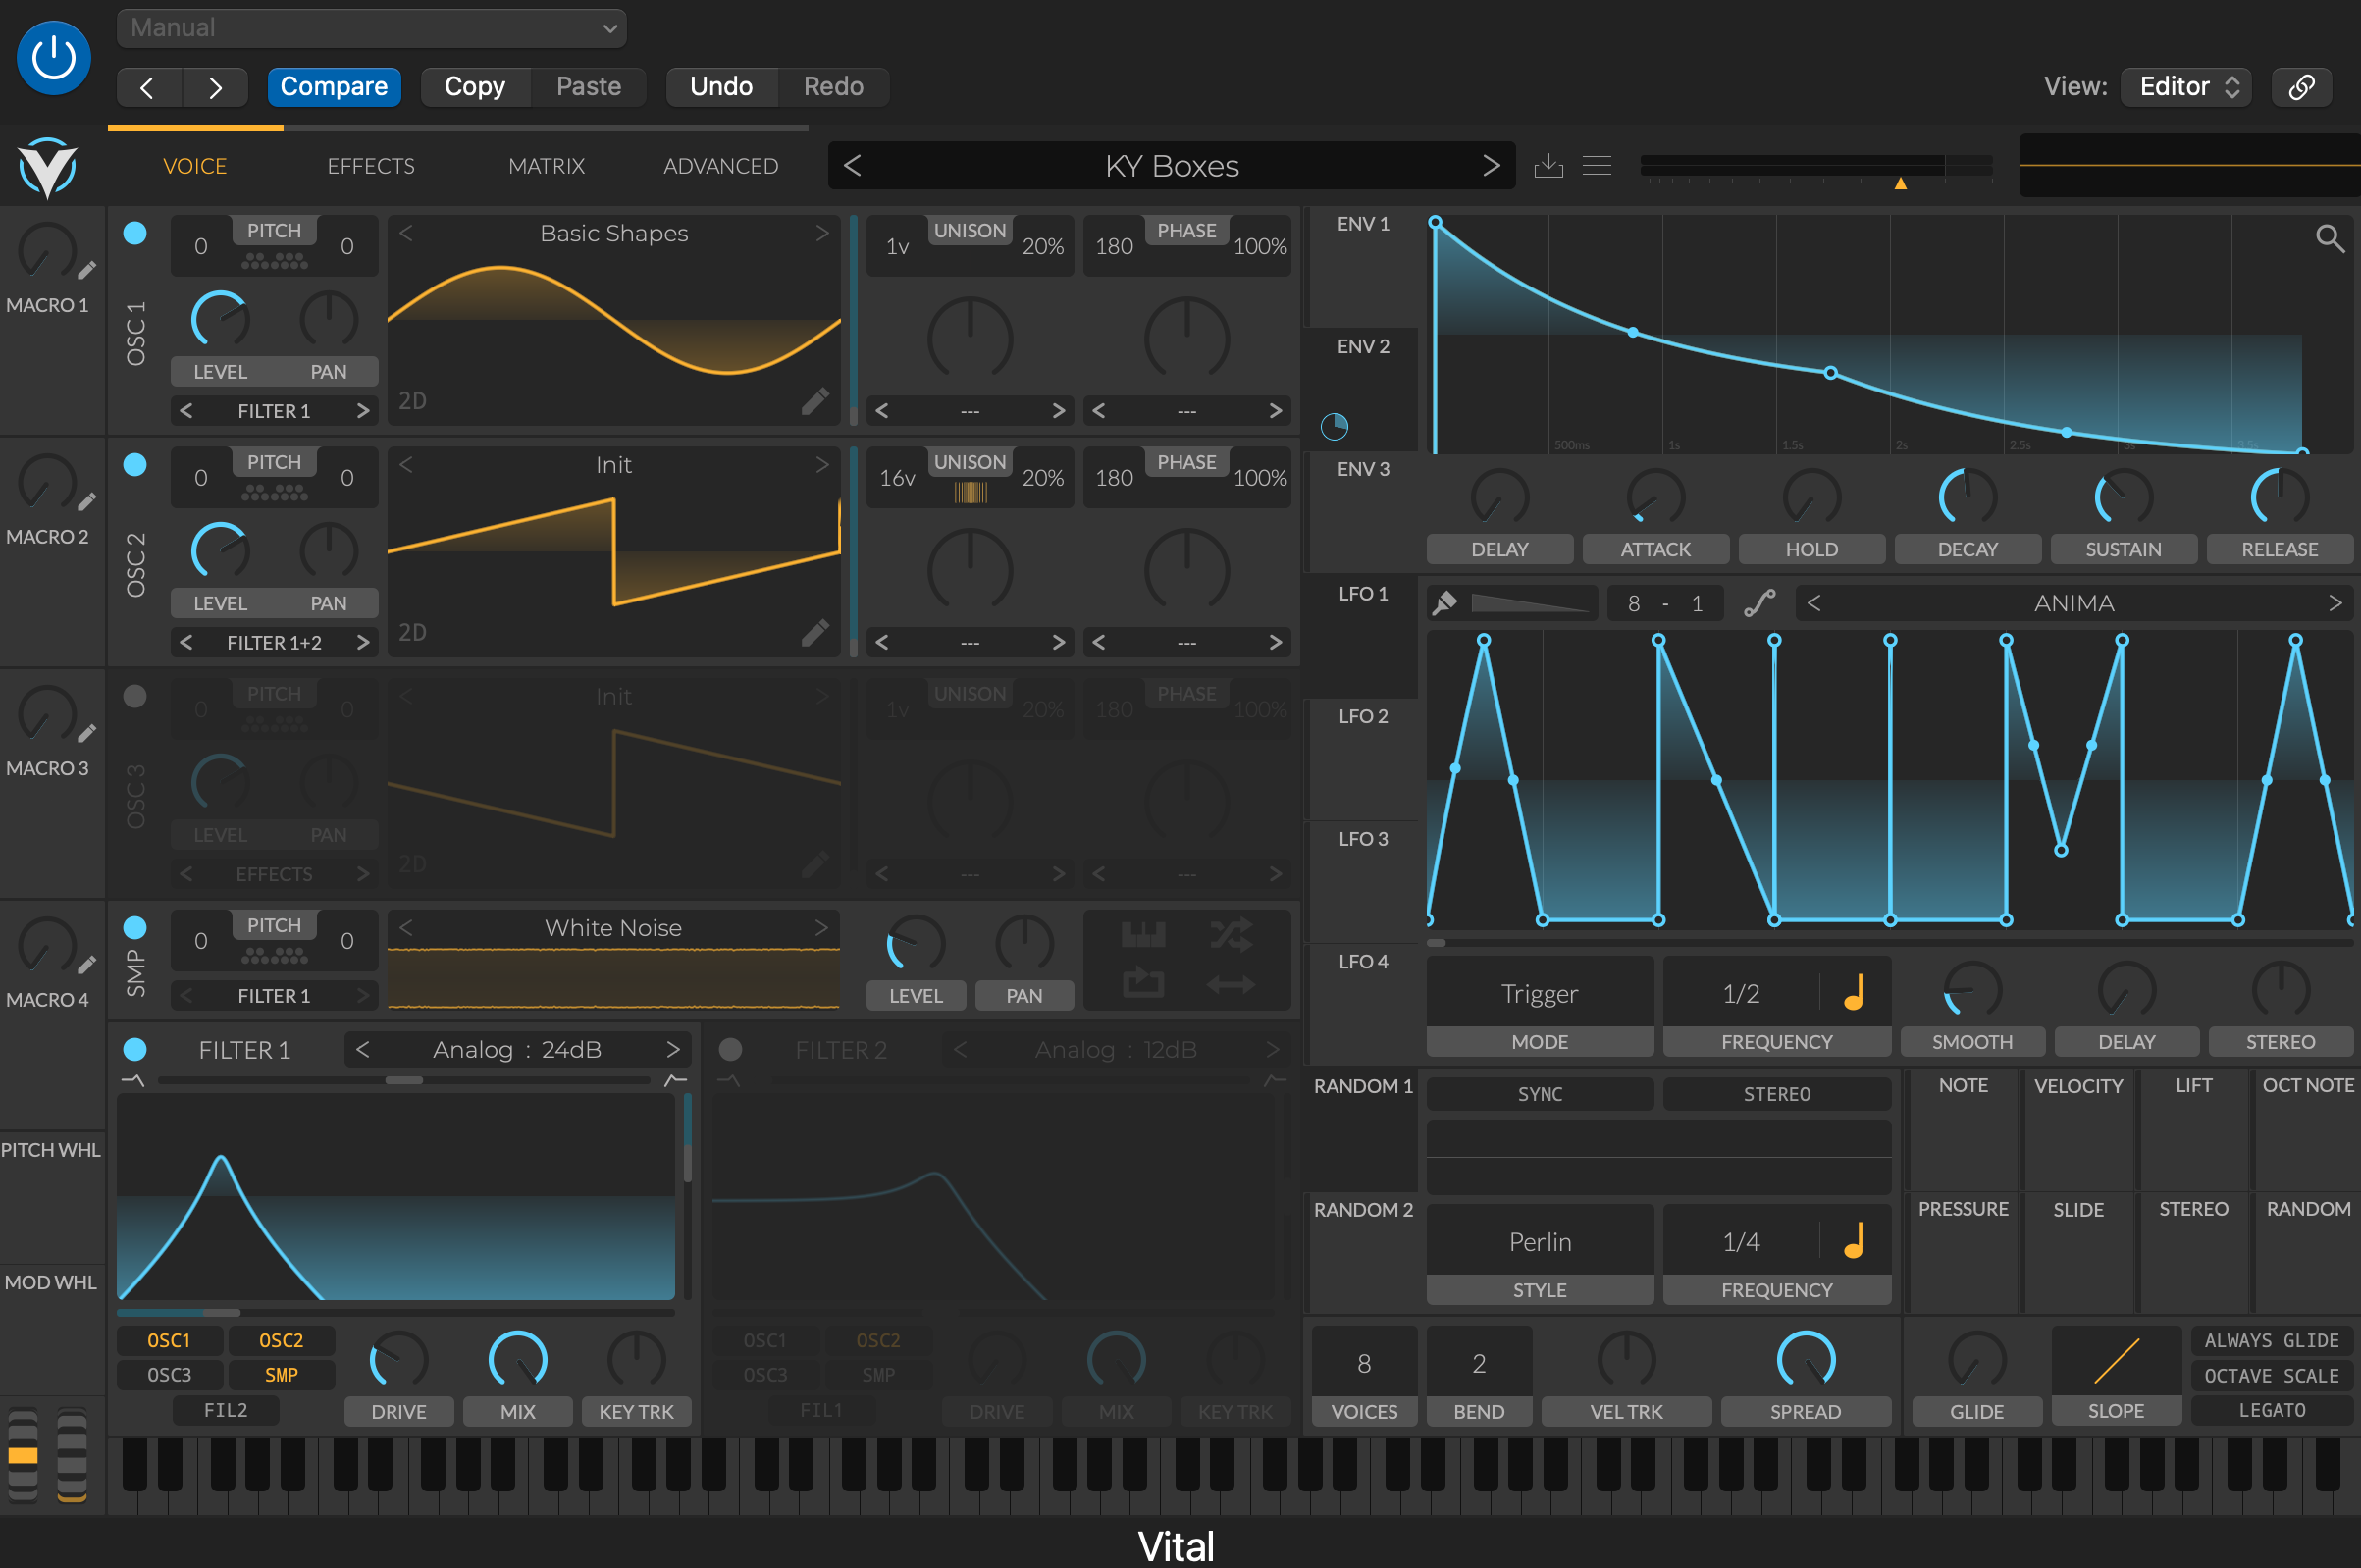This screenshot has height=1568, width=2361.
Task: Click LFO 1 frequency tempo note icon
Action: [1853, 993]
